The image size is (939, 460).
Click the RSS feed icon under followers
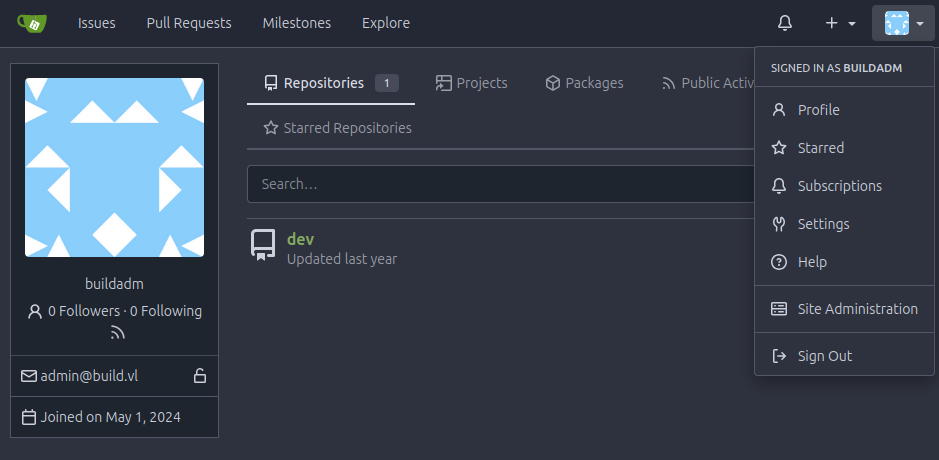coord(118,333)
